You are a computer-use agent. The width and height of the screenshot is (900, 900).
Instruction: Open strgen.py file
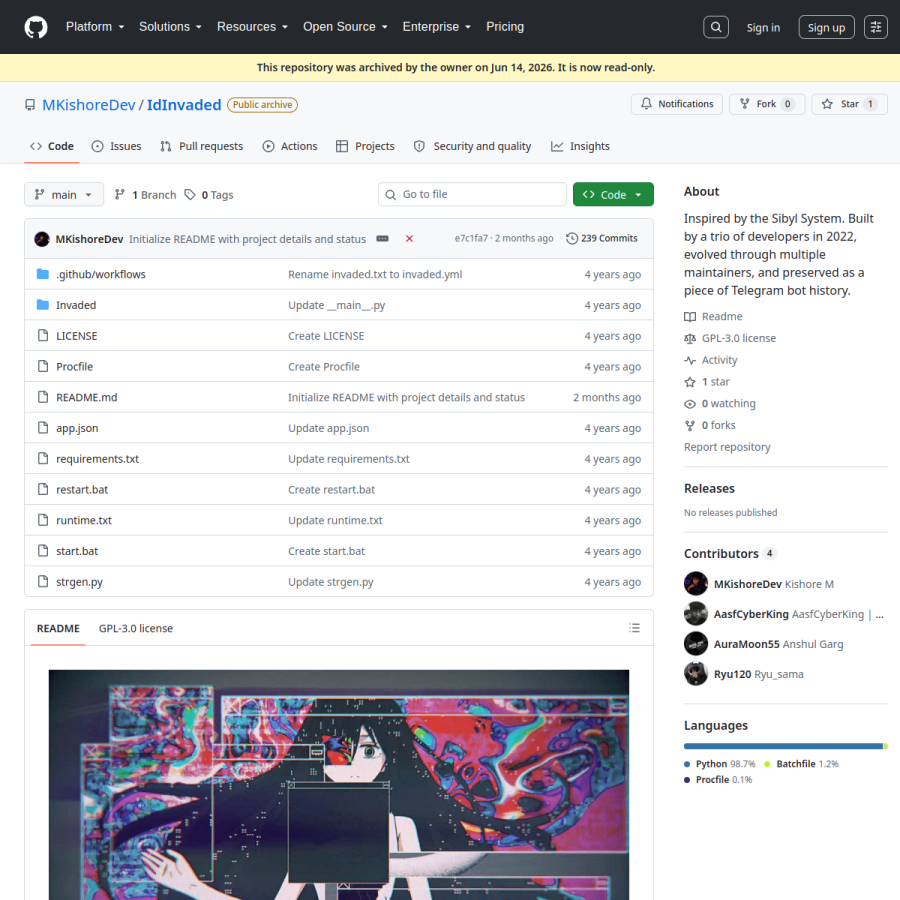[x=79, y=582]
